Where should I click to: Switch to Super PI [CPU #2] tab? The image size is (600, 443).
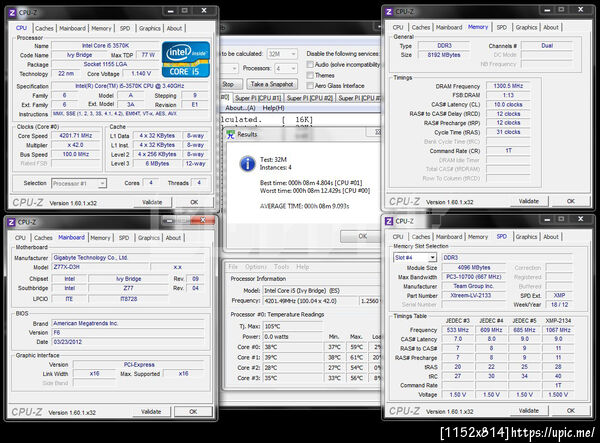pyautogui.click(x=310, y=98)
